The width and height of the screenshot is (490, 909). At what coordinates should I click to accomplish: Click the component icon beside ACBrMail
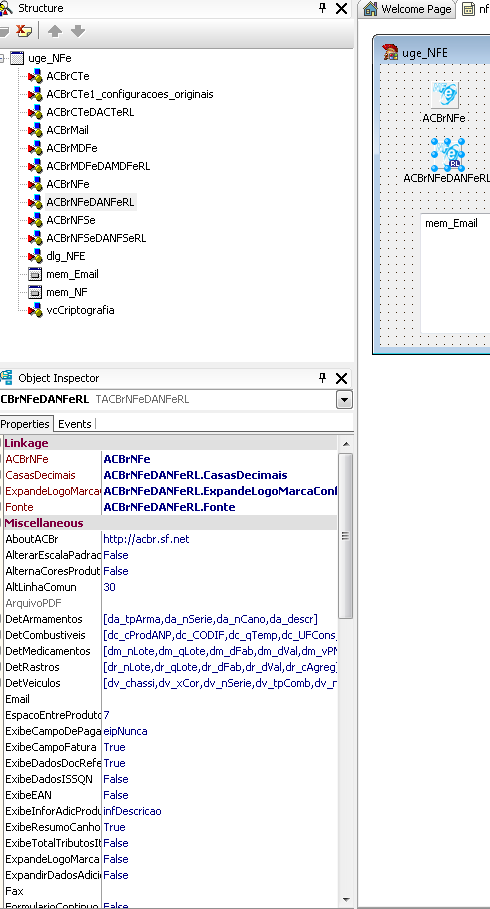36,130
